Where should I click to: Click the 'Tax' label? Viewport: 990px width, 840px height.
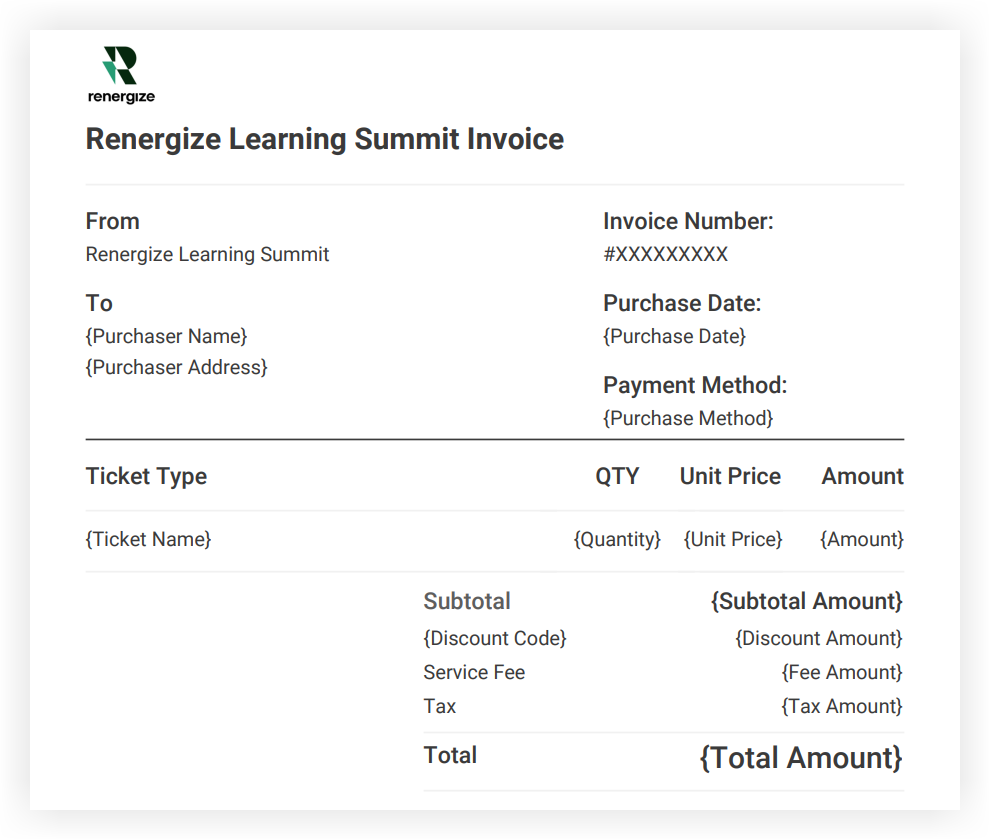tap(439, 706)
